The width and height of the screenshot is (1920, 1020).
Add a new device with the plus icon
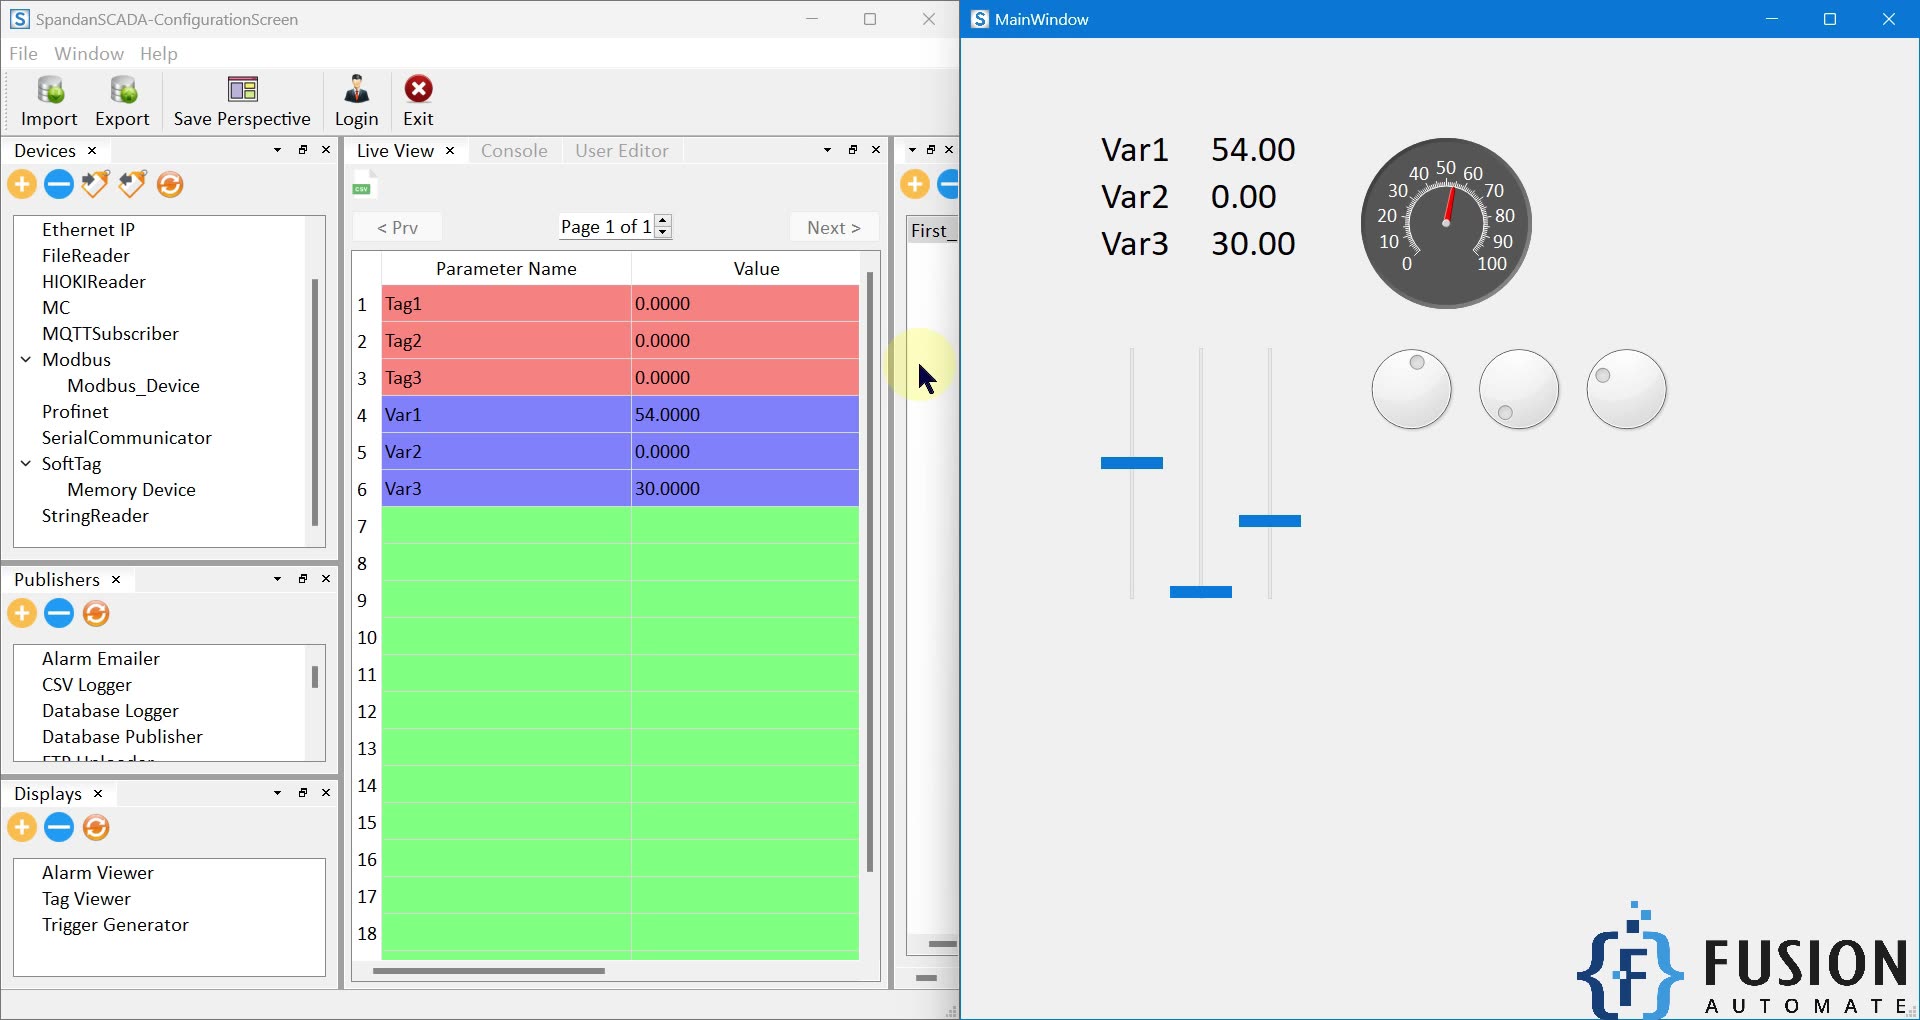(x=22, y=184)
